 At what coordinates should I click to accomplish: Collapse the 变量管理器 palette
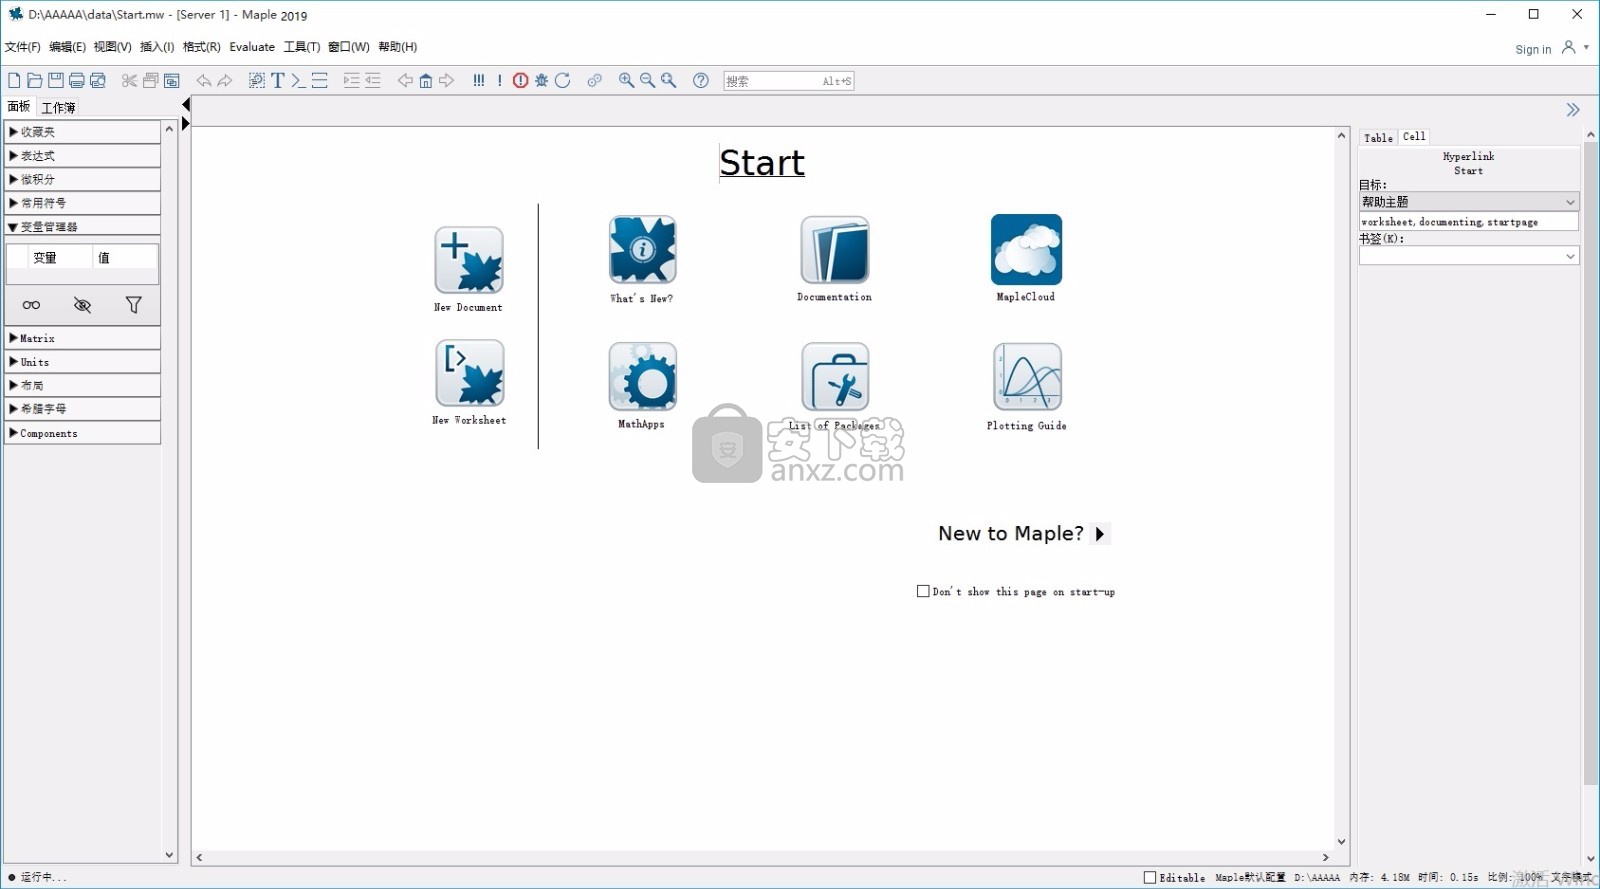83,227
